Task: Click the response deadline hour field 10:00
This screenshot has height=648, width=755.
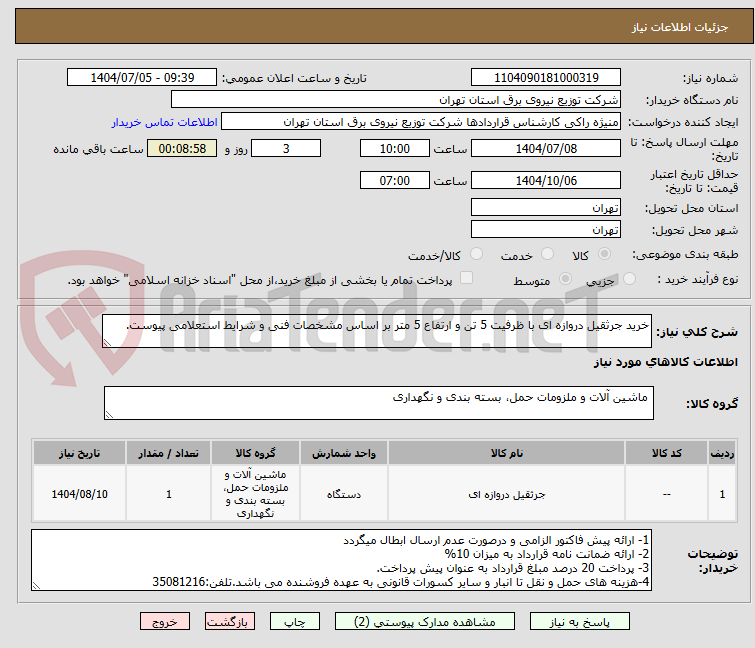Action: point(395,149)
